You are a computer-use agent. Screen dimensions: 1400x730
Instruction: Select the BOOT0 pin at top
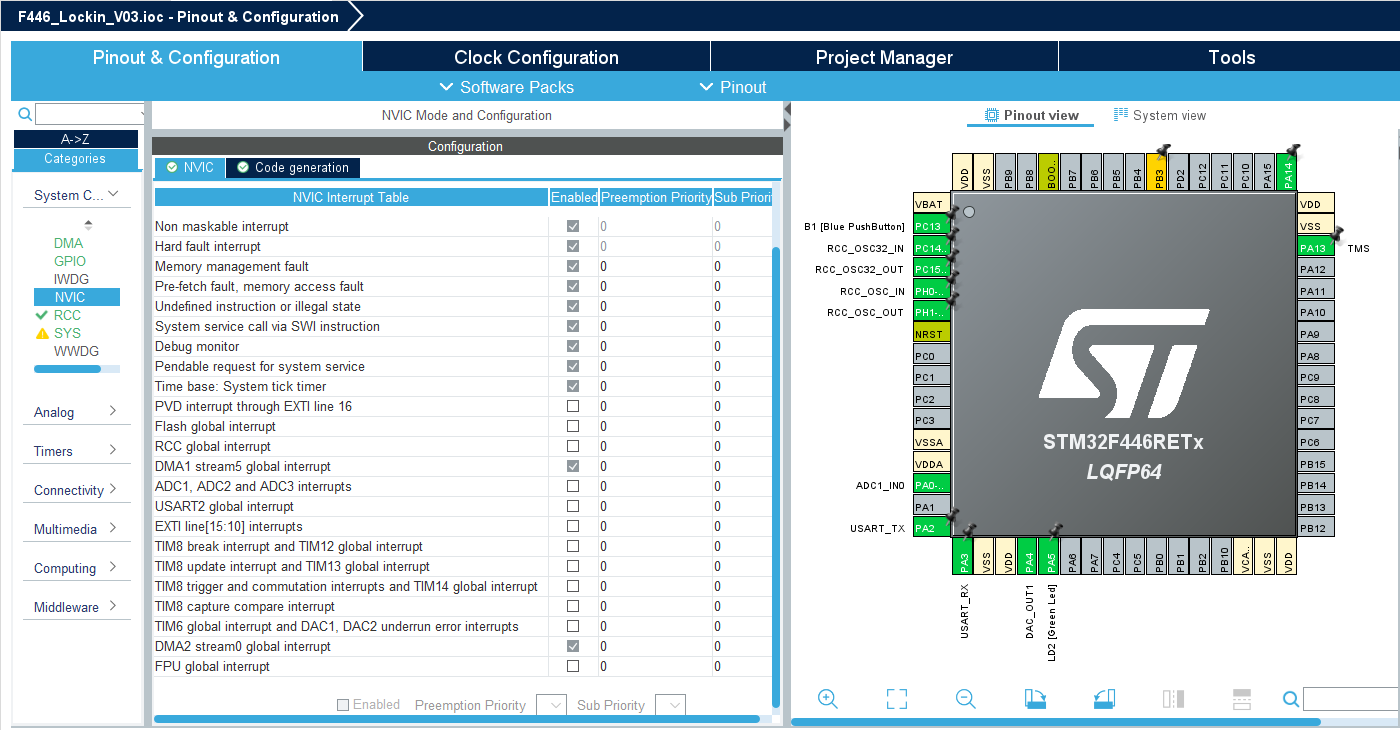pyautogui.click(x=1050, y=173)
